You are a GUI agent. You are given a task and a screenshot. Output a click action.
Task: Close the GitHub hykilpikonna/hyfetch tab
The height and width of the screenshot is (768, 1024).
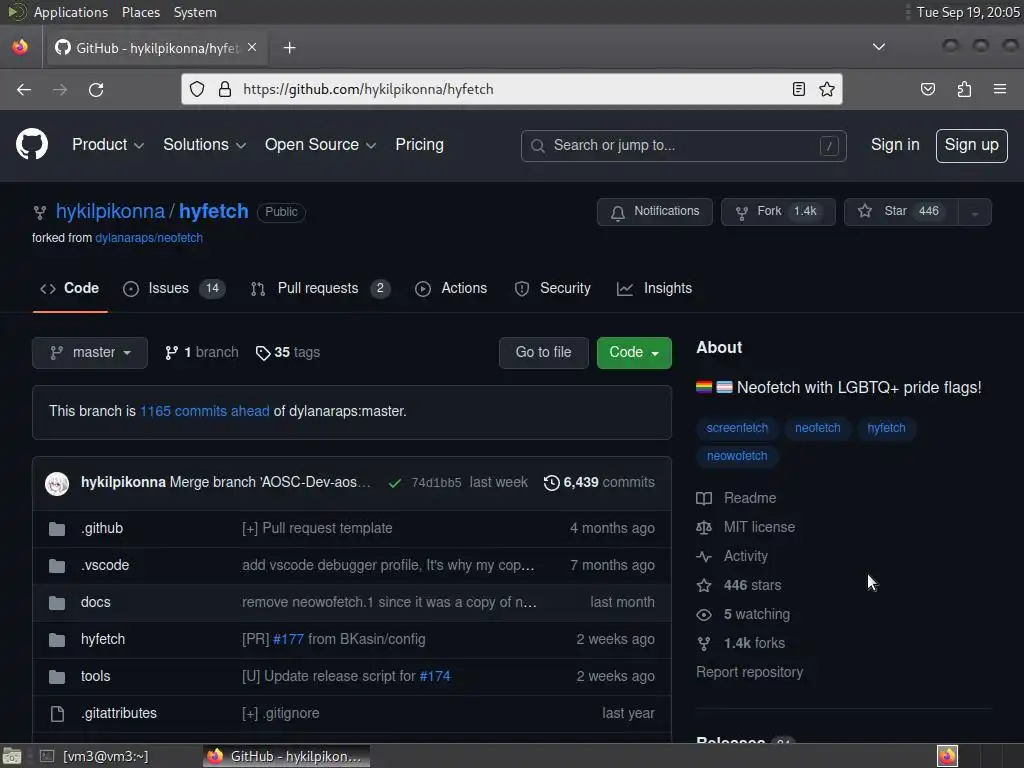coord(252,48)
